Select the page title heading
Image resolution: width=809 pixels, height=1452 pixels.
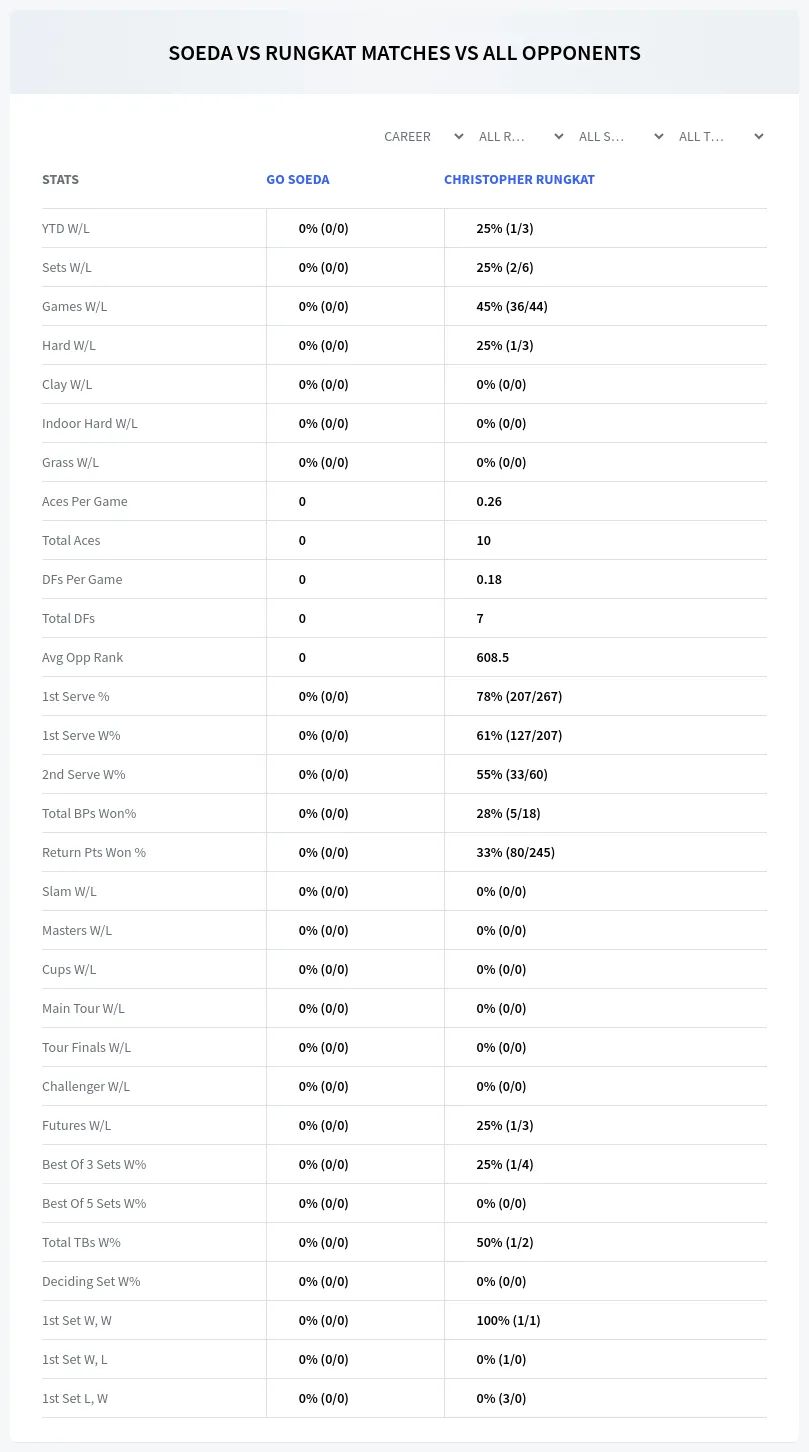pyautogui.click(x=404, y=53)
